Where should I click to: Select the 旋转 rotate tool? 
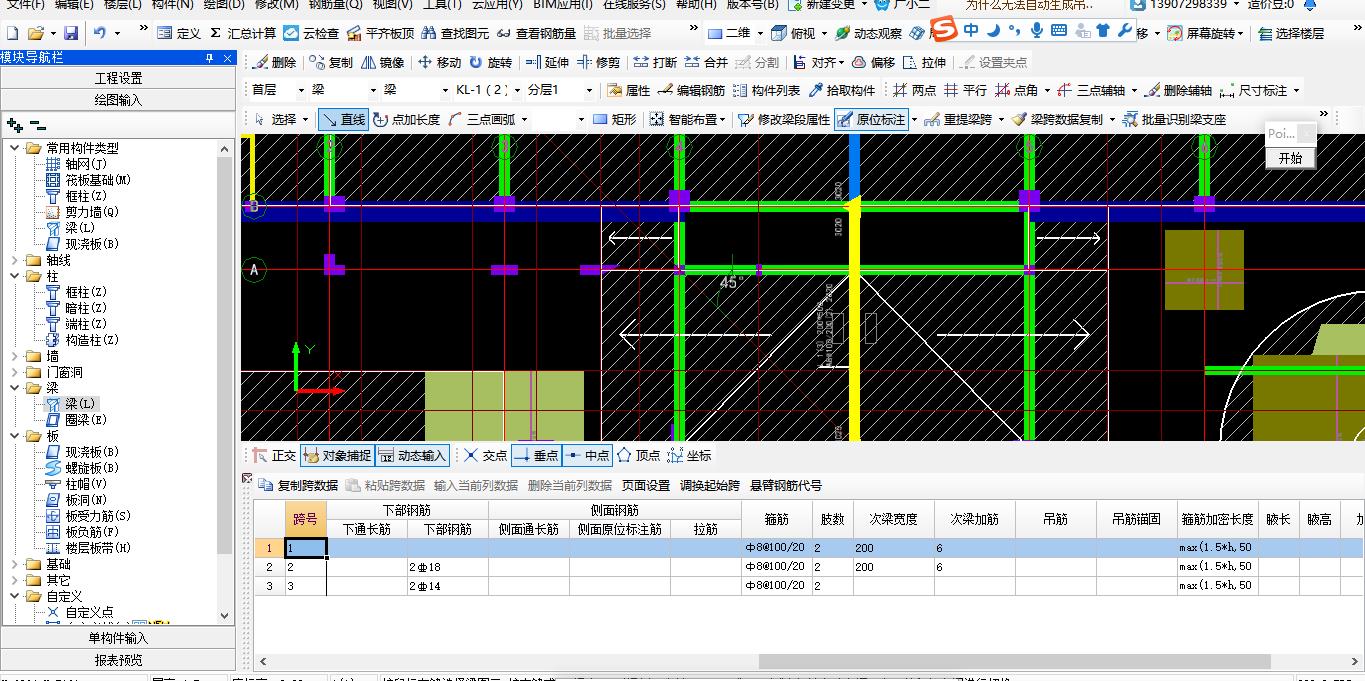(490, 62)
